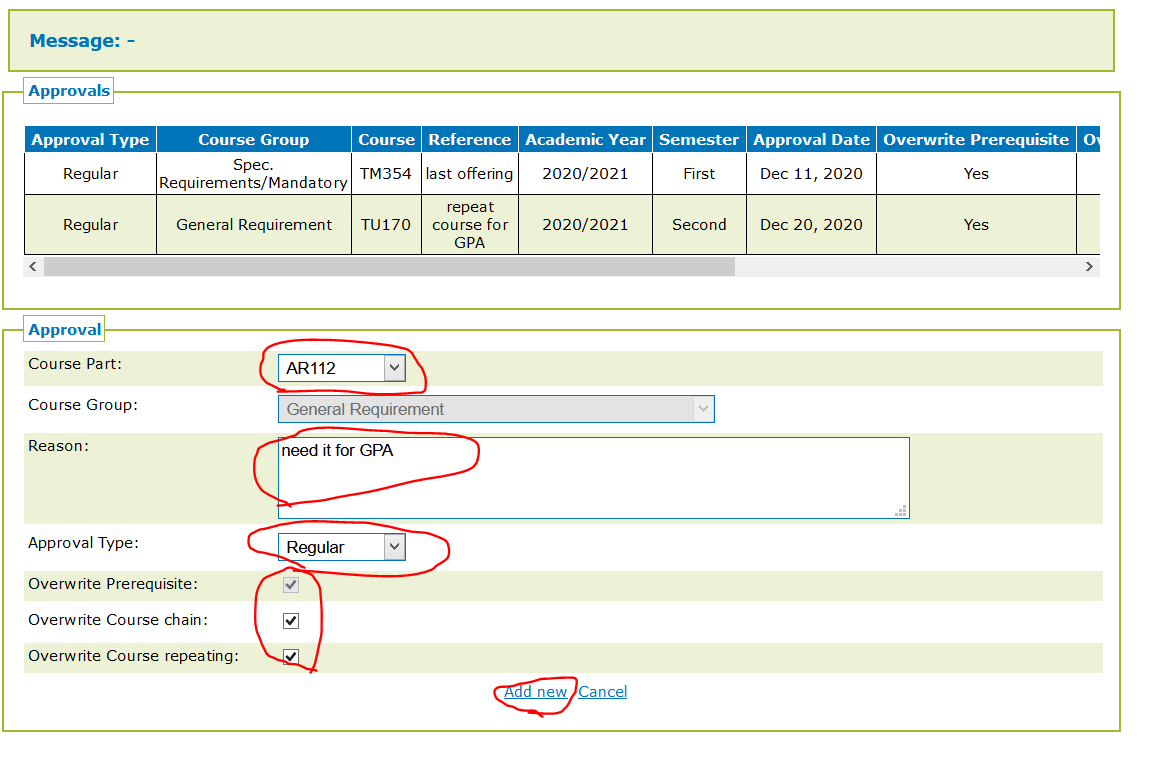Screen dimensions: 1149x757
Task: Select the TM354 course cell
Action: (x=386, y=174)
